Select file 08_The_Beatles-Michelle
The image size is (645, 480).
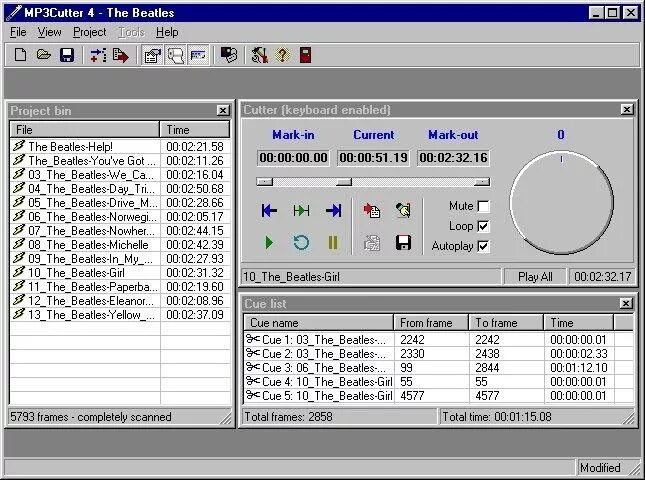119,245
